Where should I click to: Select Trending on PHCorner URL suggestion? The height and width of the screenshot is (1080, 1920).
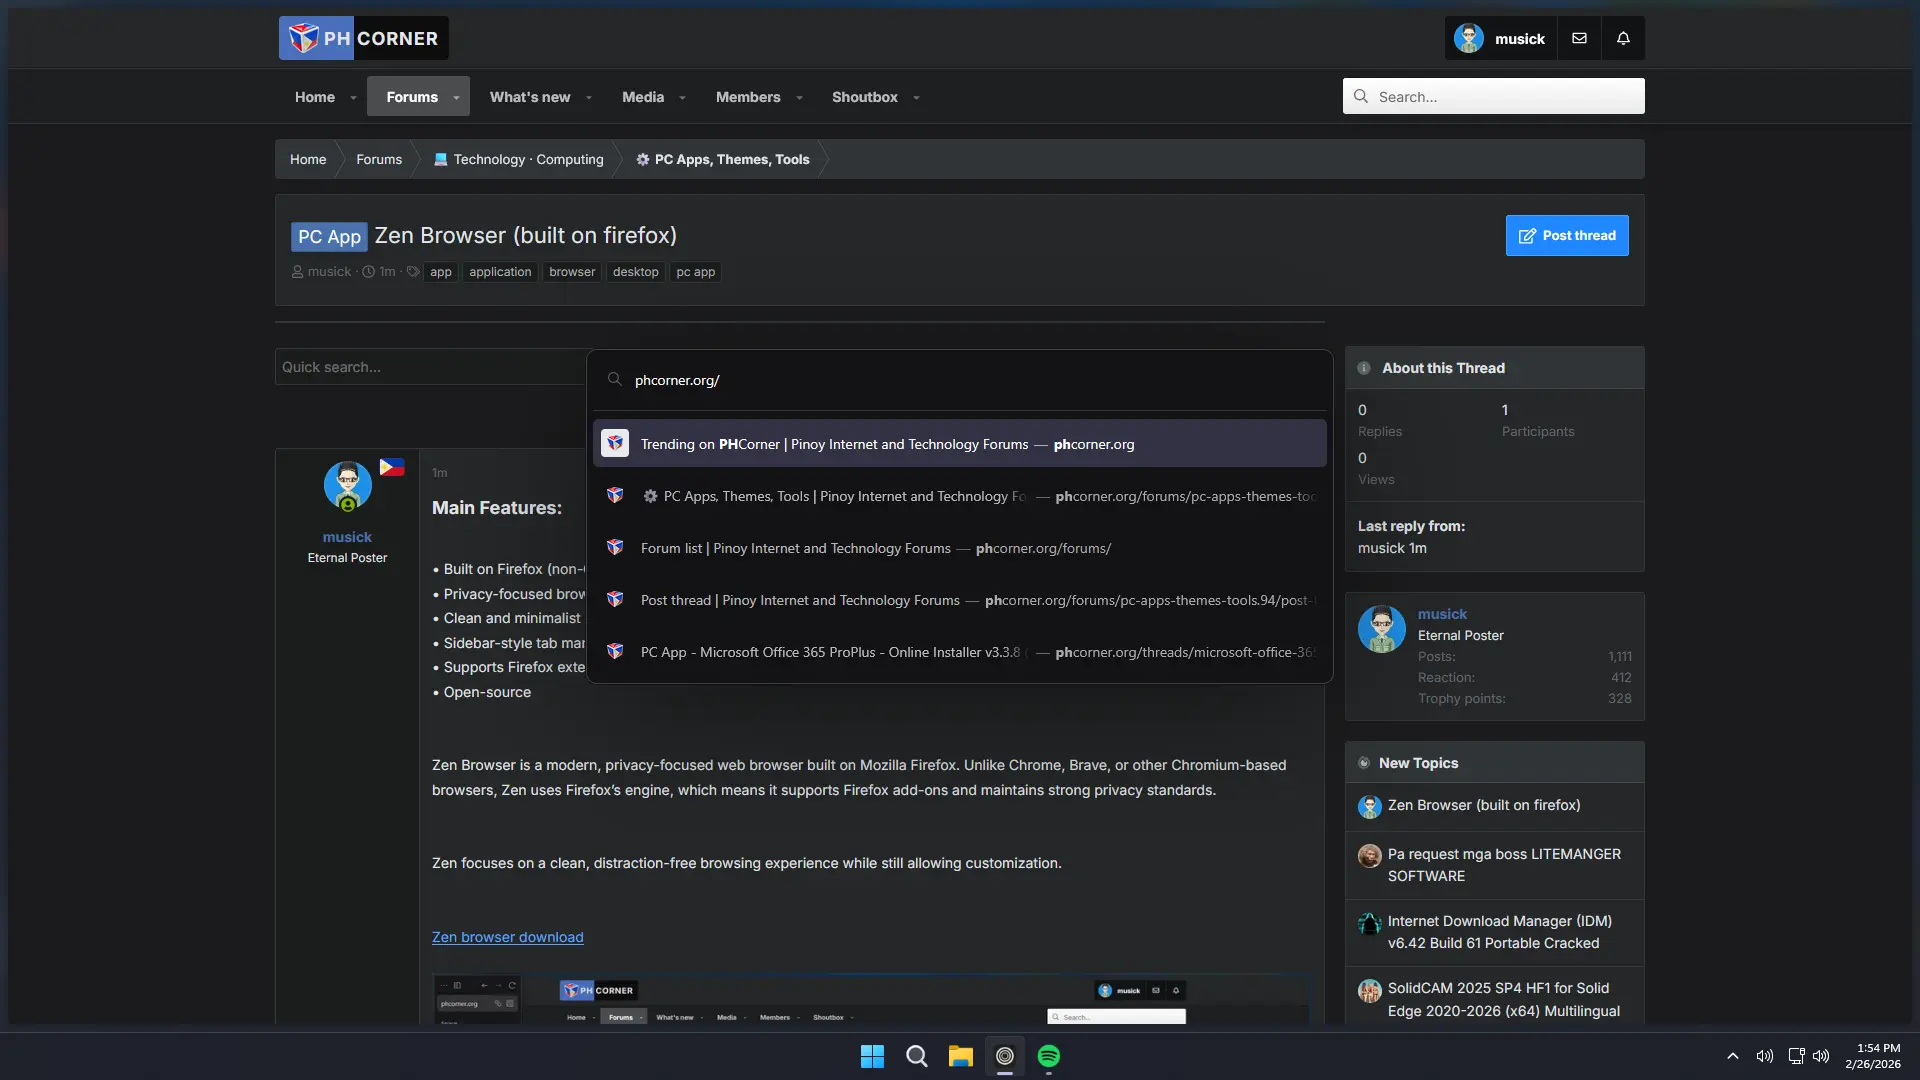click(x=960, y=443)
